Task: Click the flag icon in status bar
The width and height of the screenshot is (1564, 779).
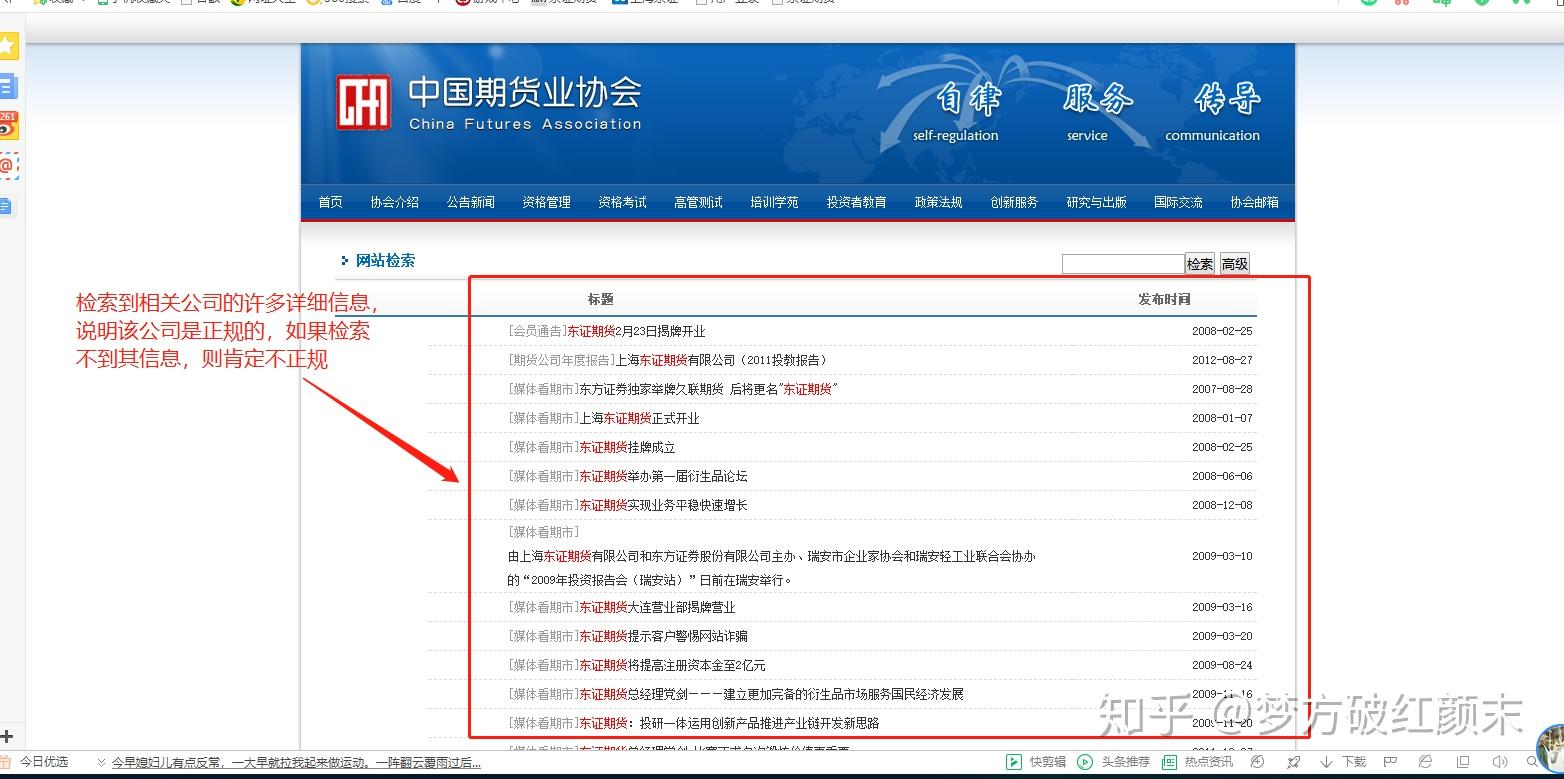Action: pyautogui.click(x=1389, y=762)
